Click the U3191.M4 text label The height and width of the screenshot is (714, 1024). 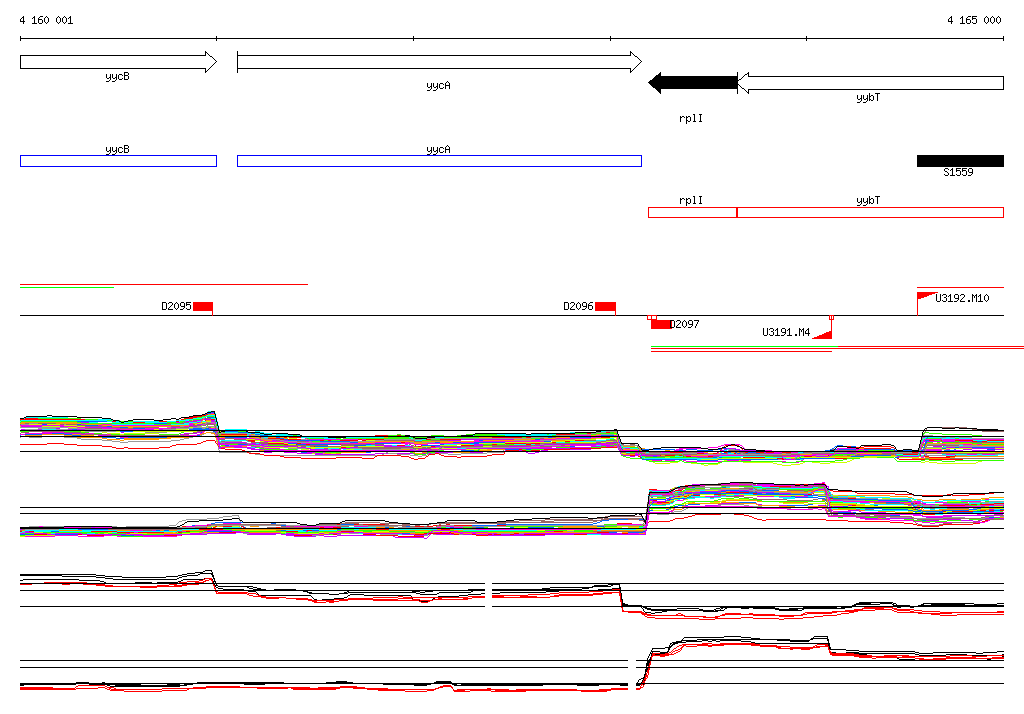[x=786, y=333]
